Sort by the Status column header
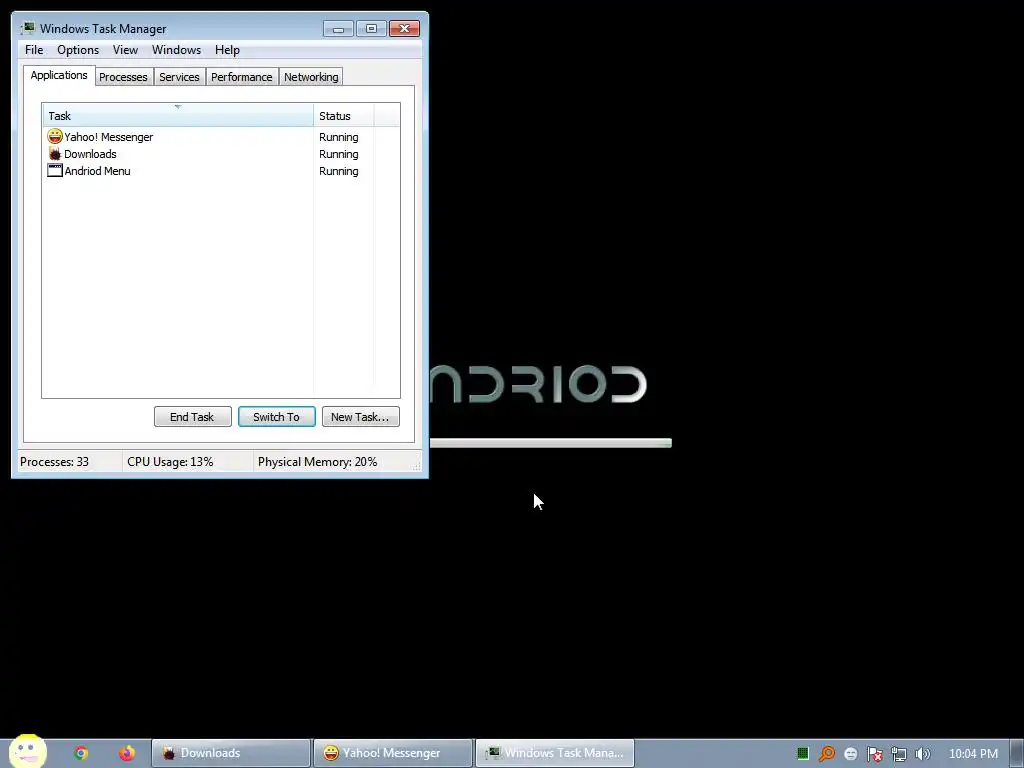 point(344,116)
